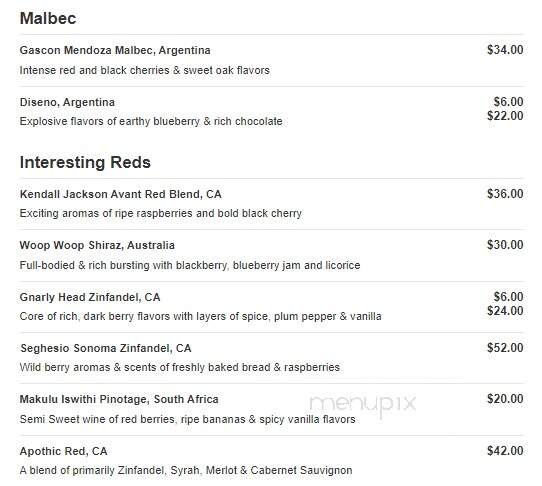Click the Interesting Reds section heading
Viewport: 542px width, 486px height.
click(x=85, y=162)
